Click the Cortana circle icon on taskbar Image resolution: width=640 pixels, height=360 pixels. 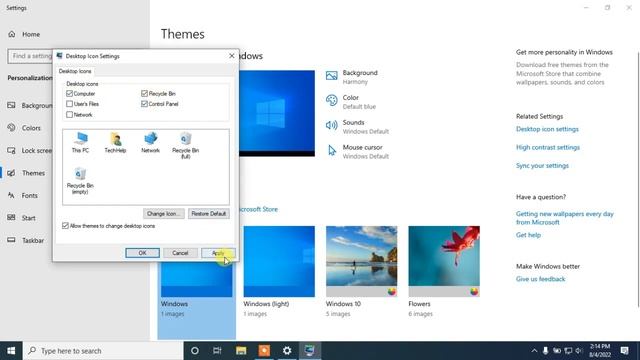click(195, 351)
